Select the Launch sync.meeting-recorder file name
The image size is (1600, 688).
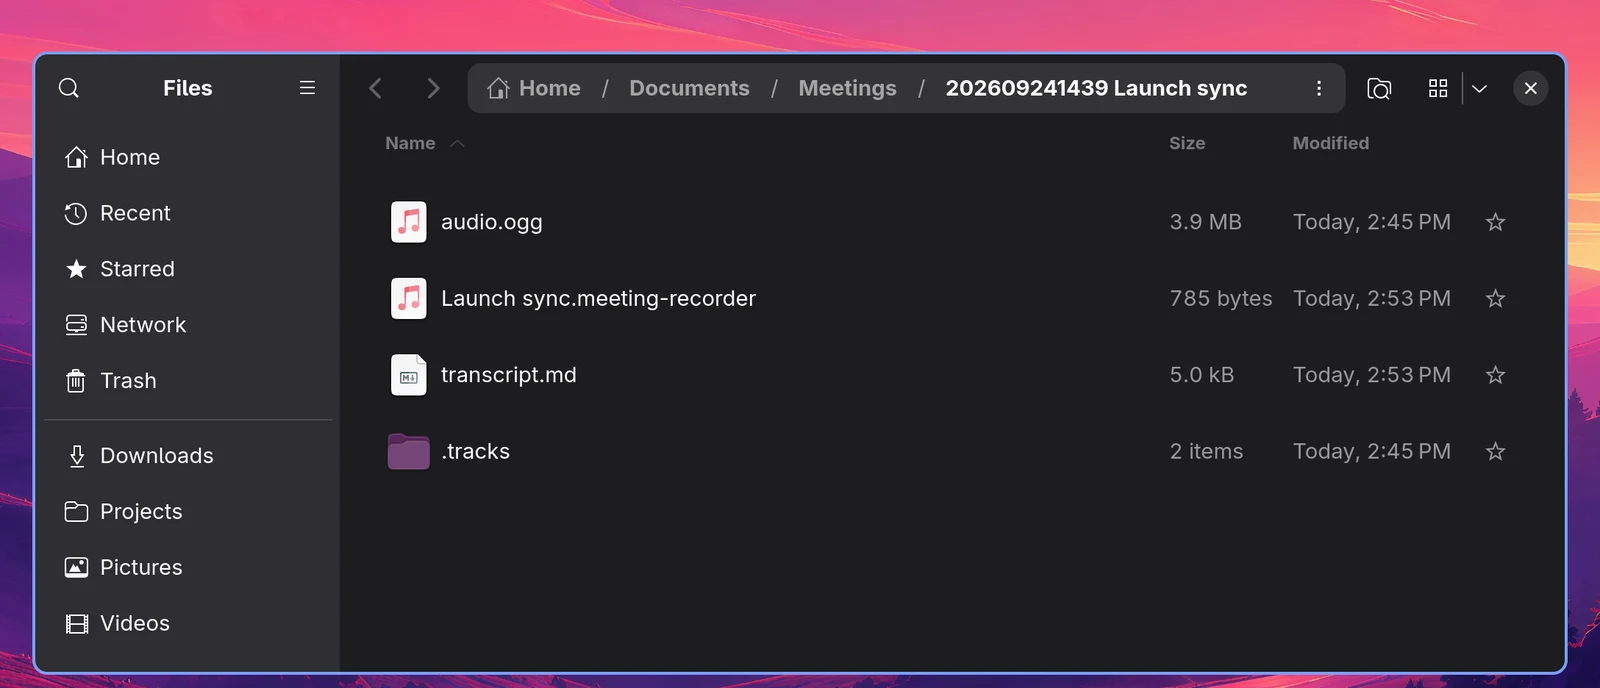coord(598,298)
